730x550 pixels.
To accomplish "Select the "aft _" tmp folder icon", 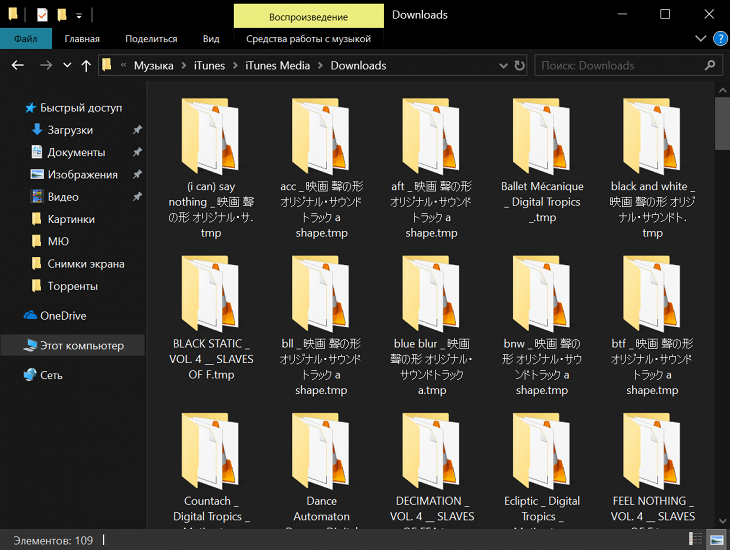I will coord(432,136).
